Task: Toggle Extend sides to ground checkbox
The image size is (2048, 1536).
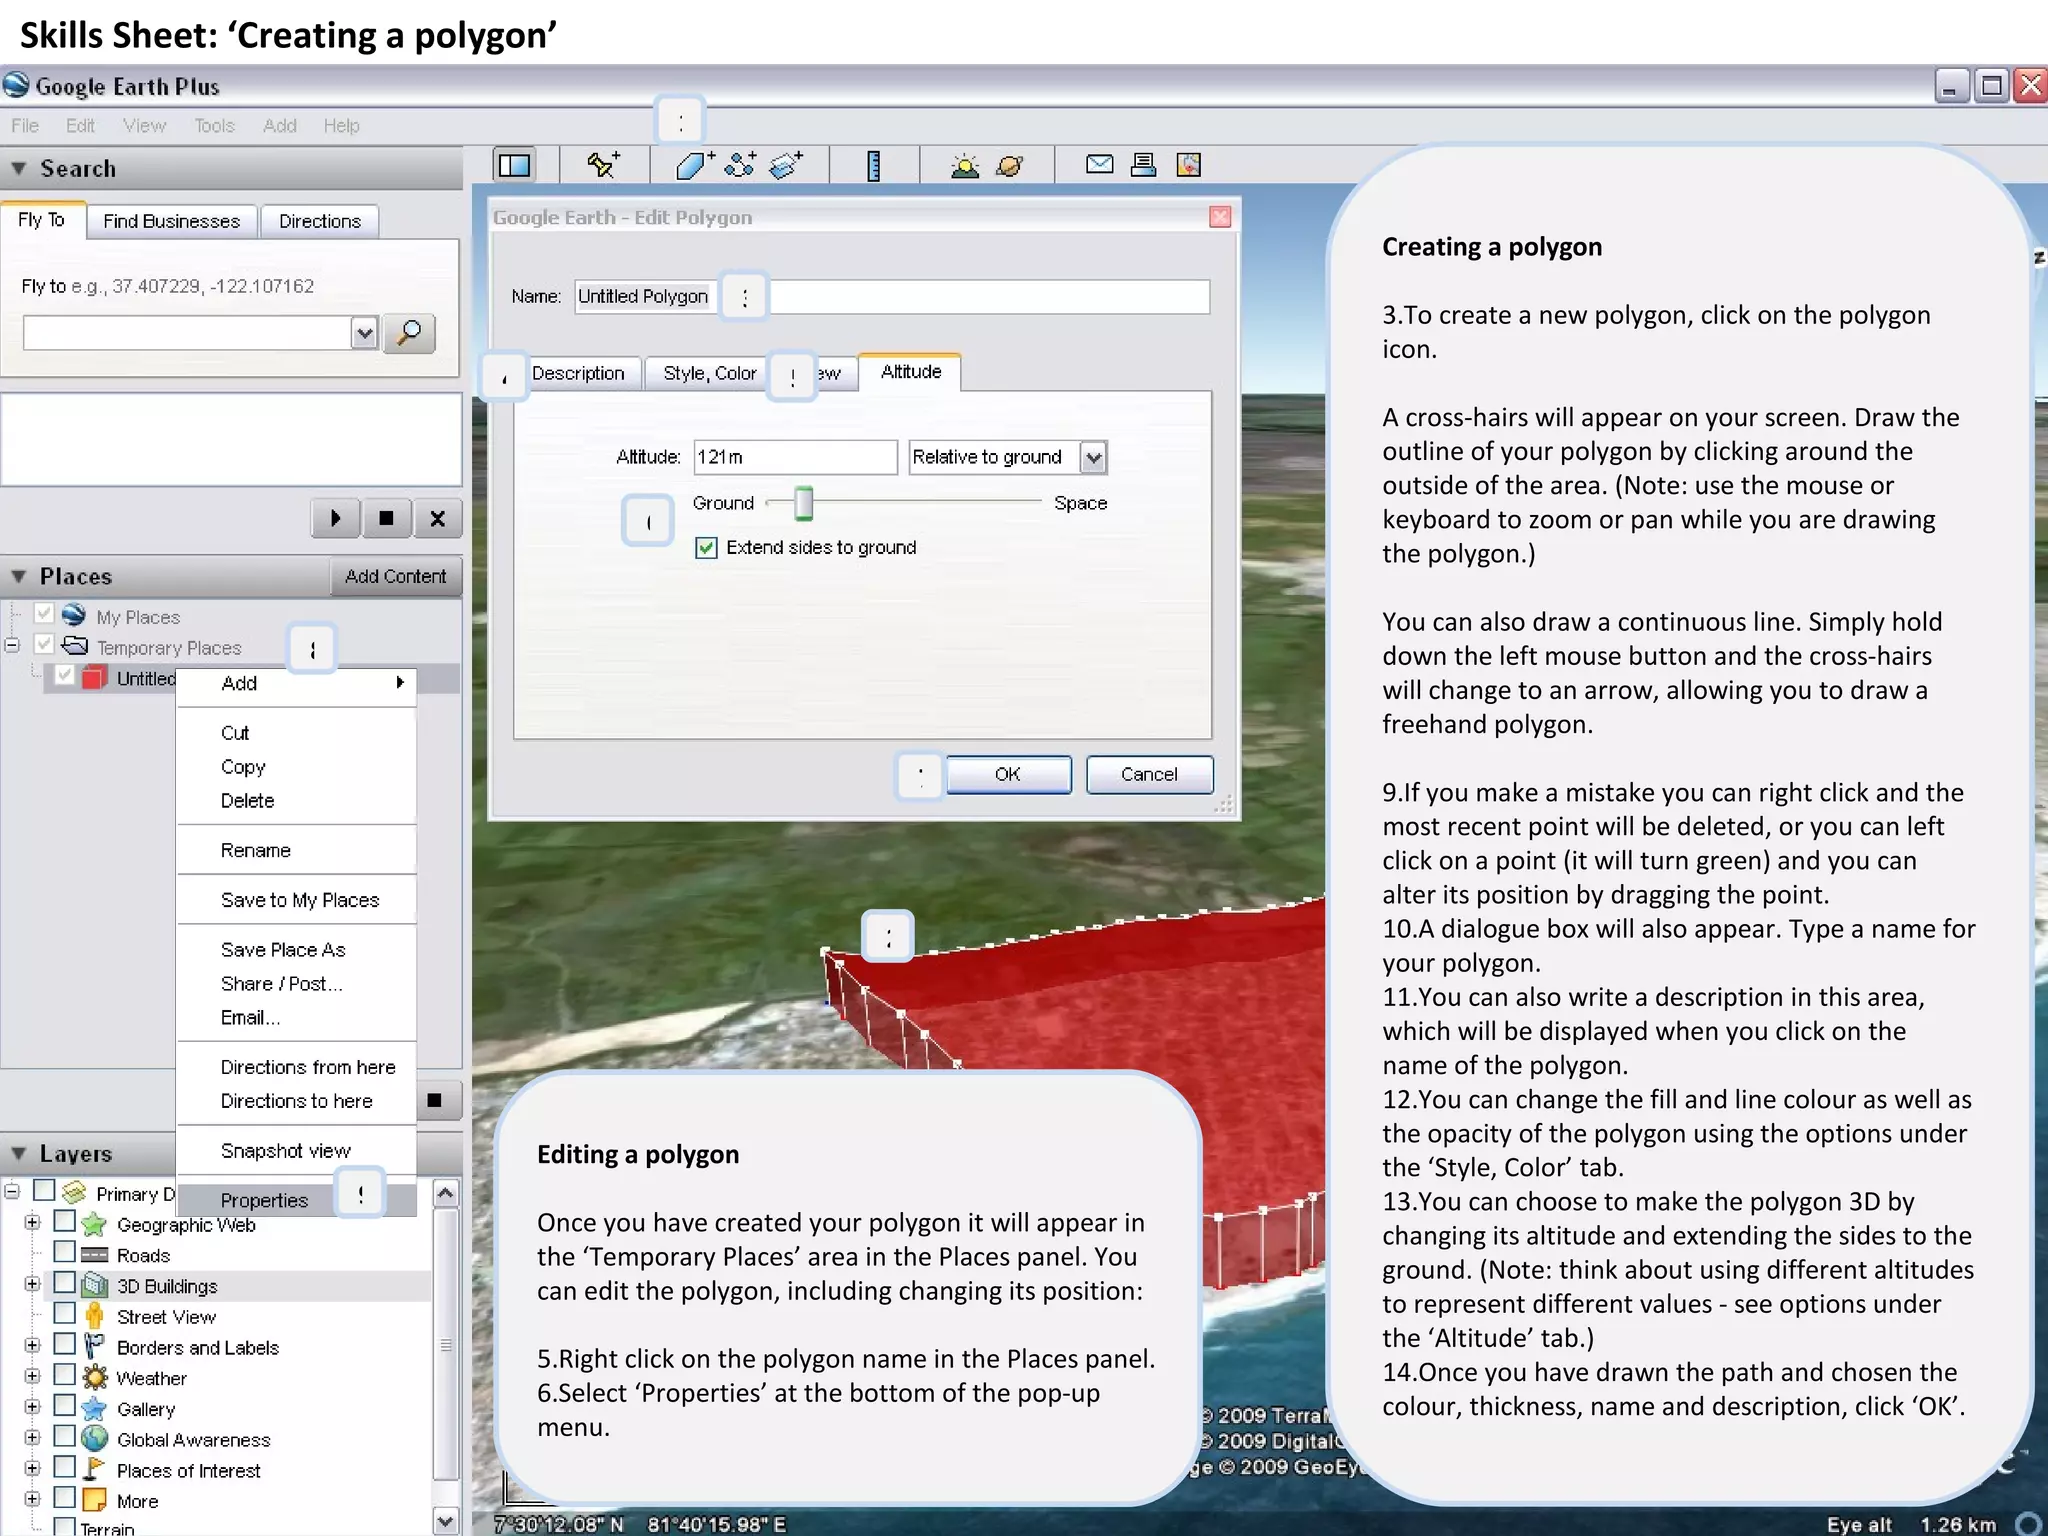Action: (706, 547)
